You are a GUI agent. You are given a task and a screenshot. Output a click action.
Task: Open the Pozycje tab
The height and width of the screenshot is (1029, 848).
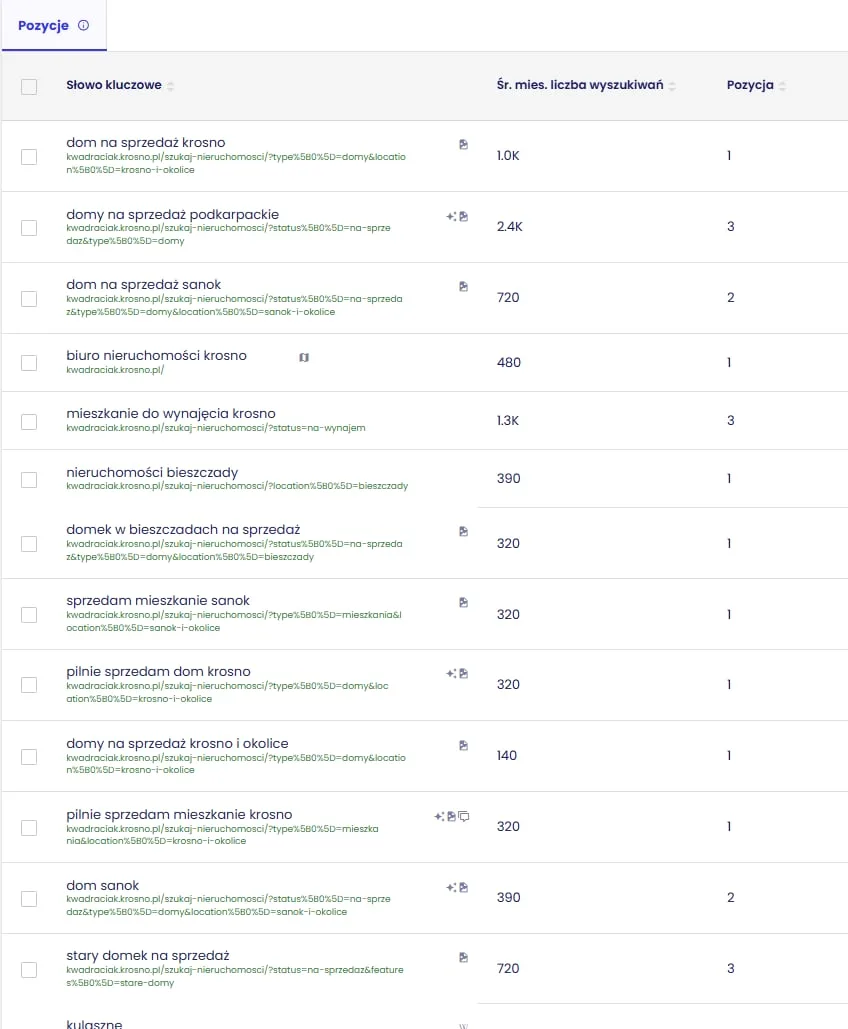(43, 26)
